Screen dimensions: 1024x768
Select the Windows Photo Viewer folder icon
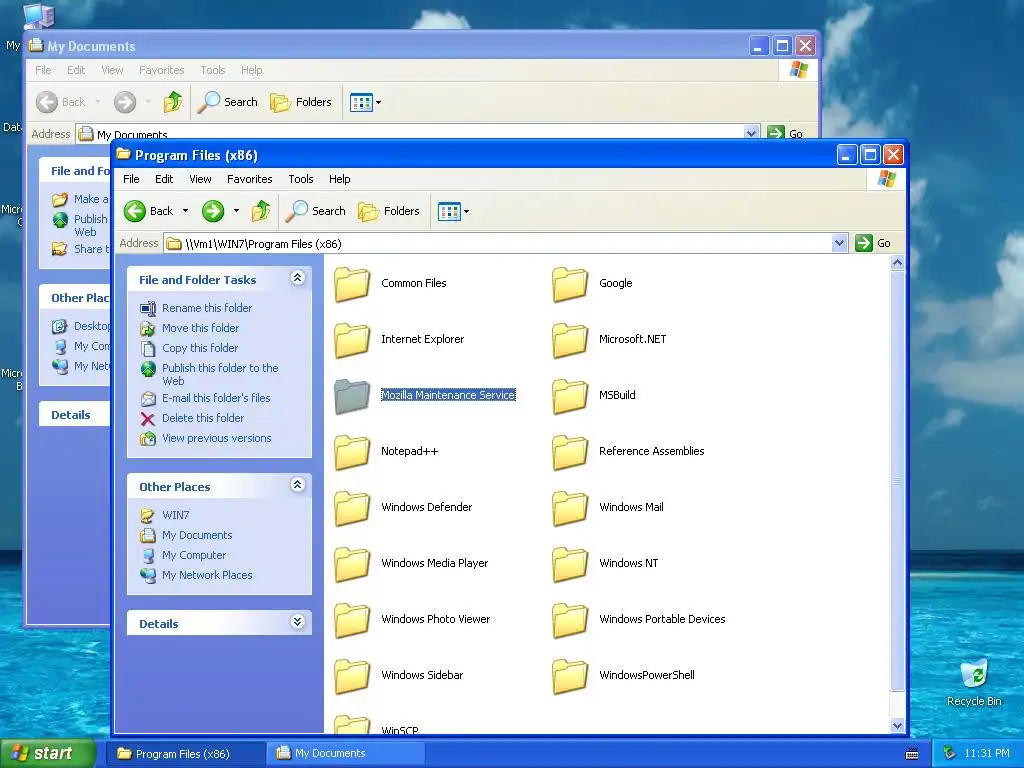click(x=352, y=621)
